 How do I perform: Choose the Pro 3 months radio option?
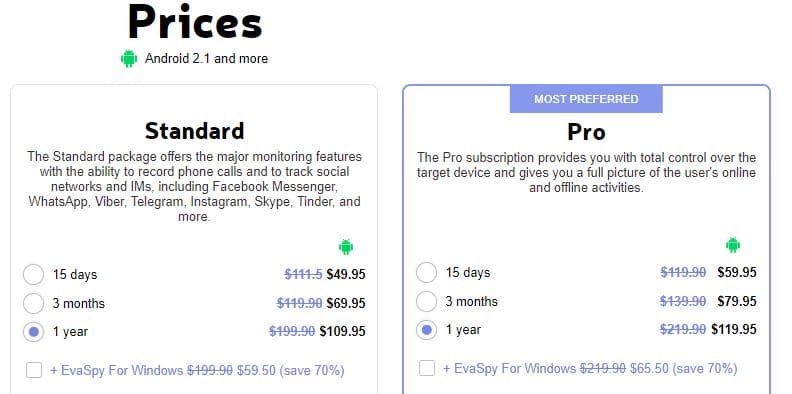tap(426, 301)
